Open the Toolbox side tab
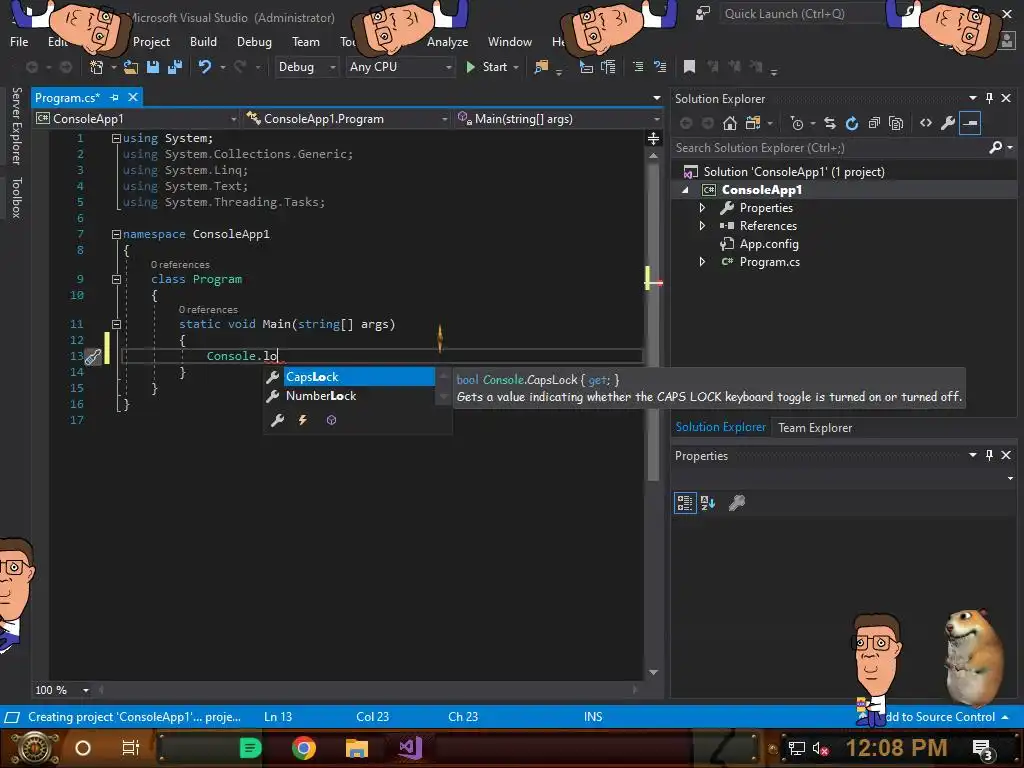This screenshot has width=1024, height=768. click(x=17, y=197)
